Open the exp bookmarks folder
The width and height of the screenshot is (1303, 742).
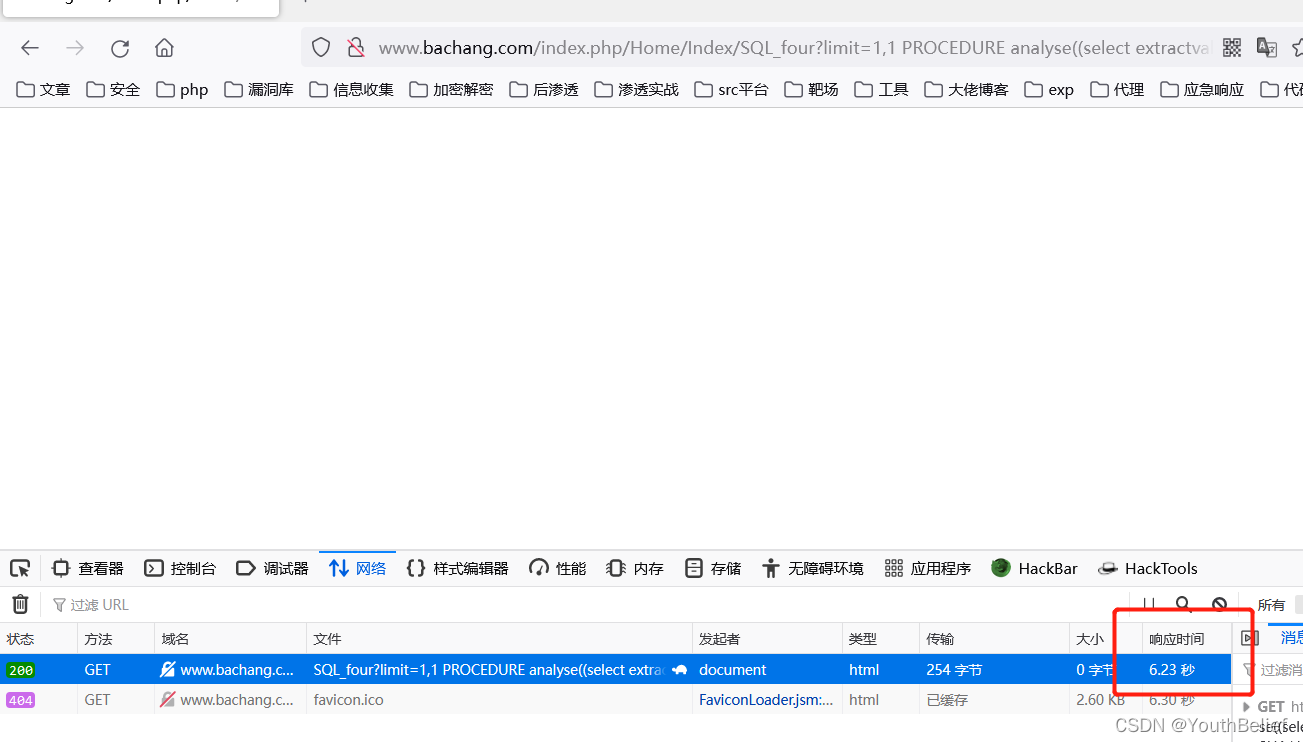1049,89
